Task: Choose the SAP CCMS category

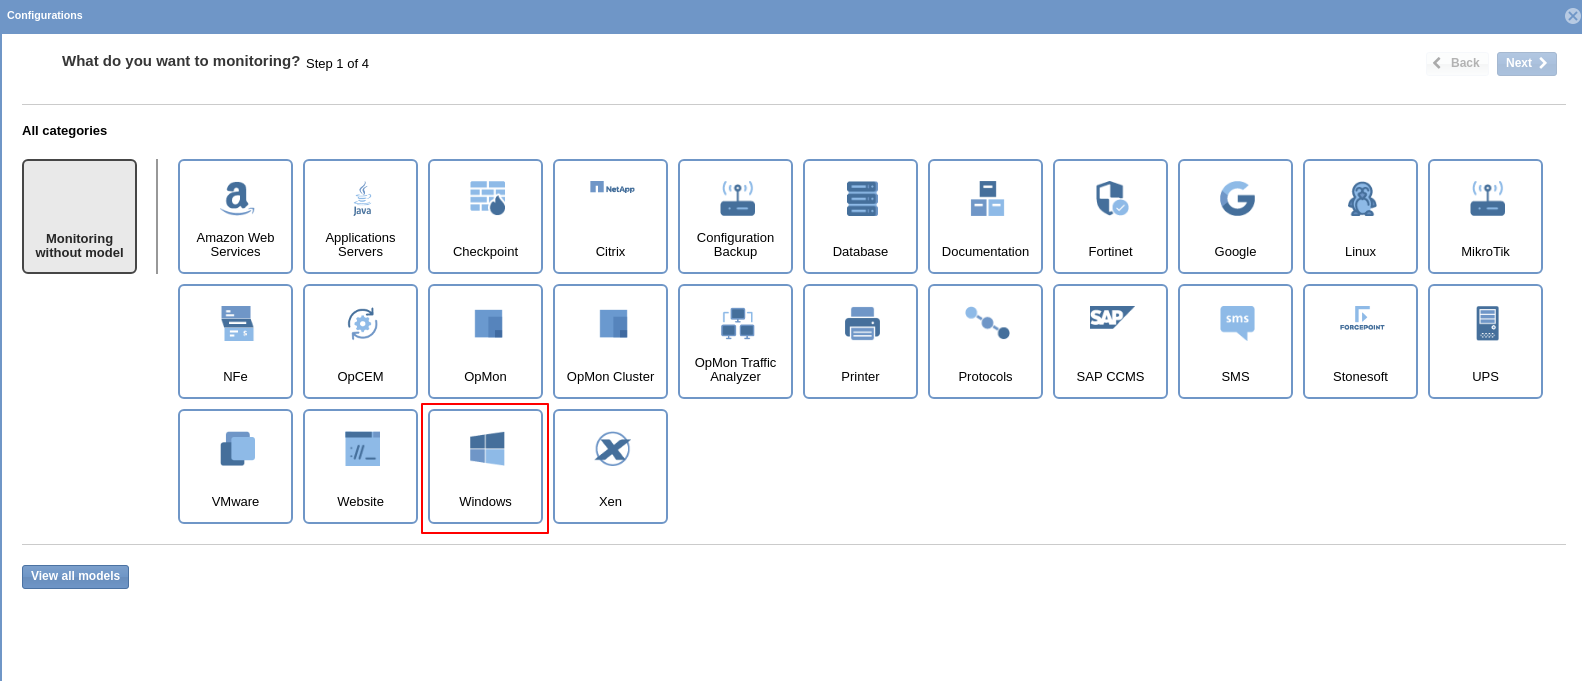Action: [x=1110, y=341]
